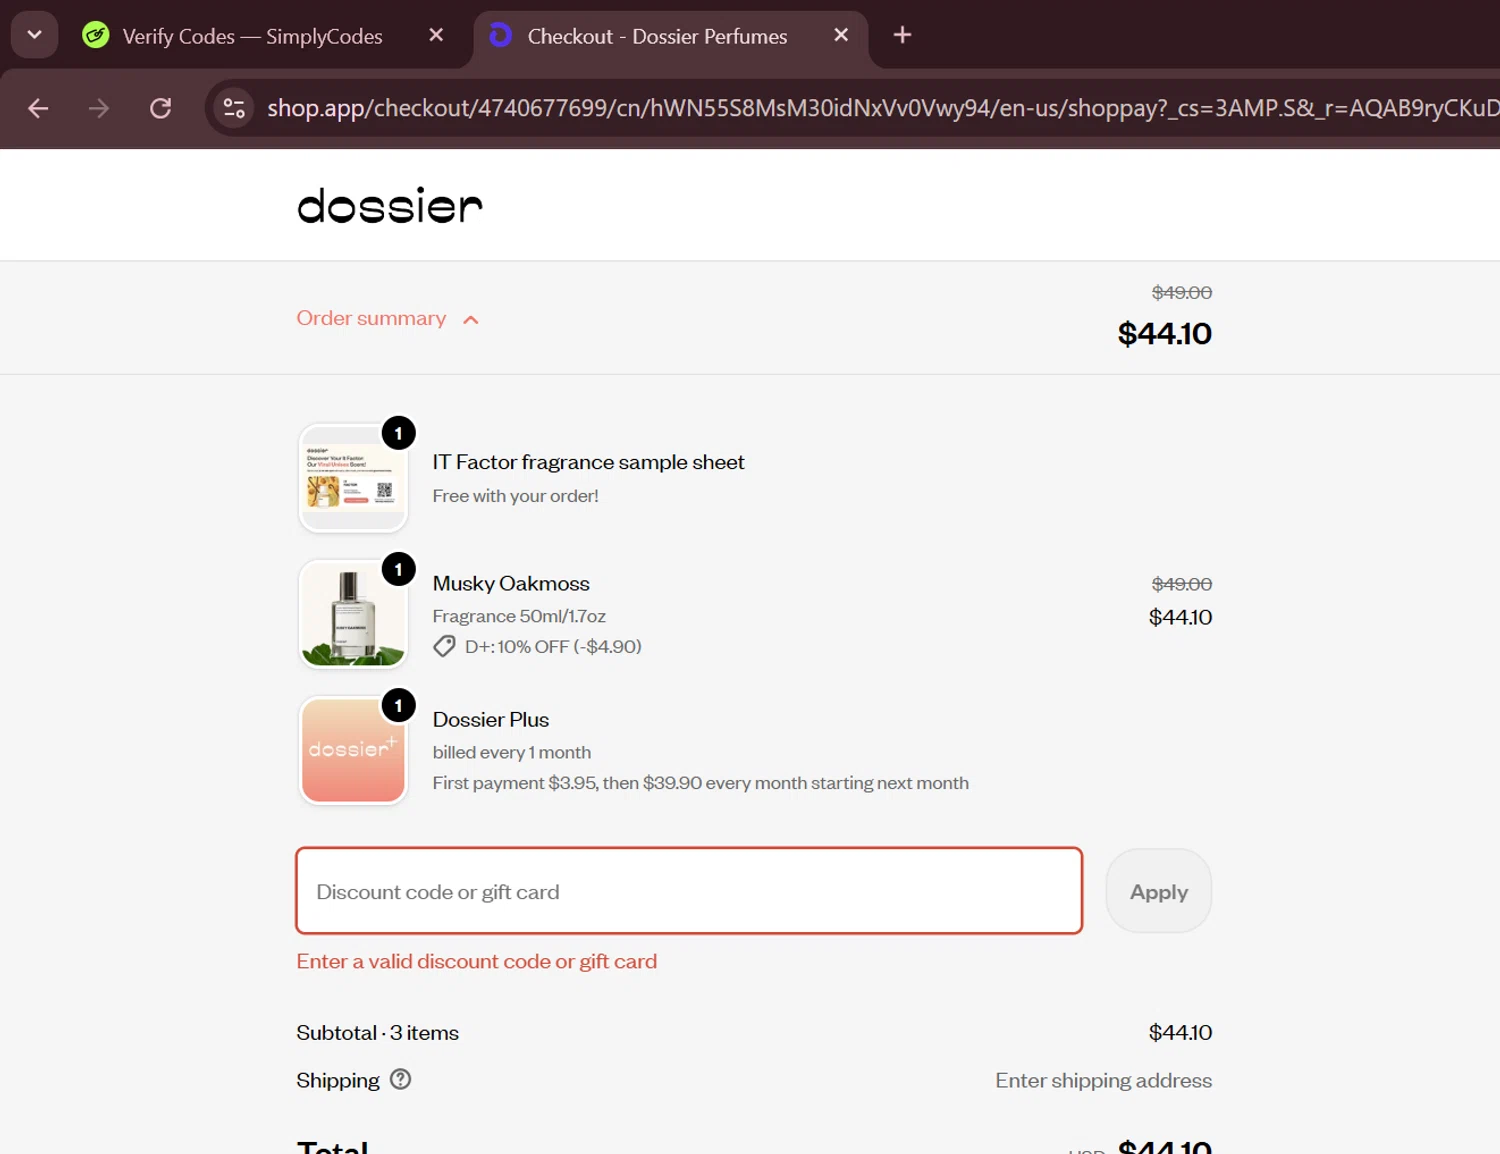Click the Dossier Plus product thumbnail
Screen dimensions: 1500x1154
click(x=353, y=750)
